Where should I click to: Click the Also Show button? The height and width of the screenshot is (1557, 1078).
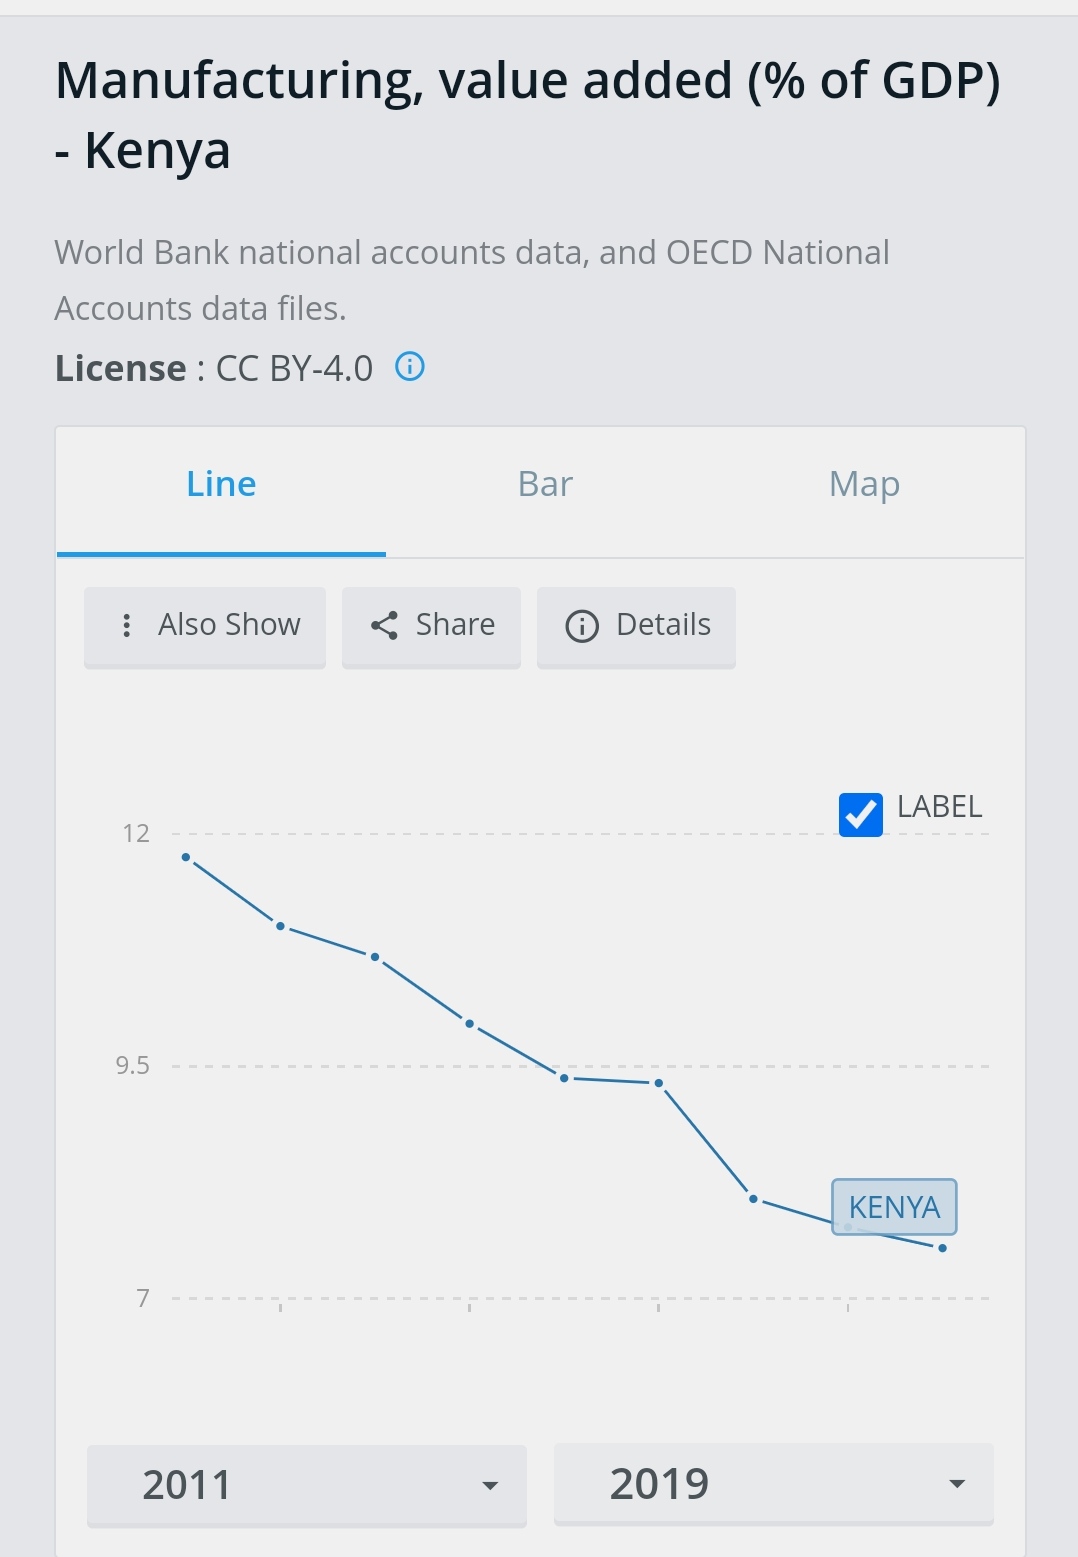(x=205, y=626)
